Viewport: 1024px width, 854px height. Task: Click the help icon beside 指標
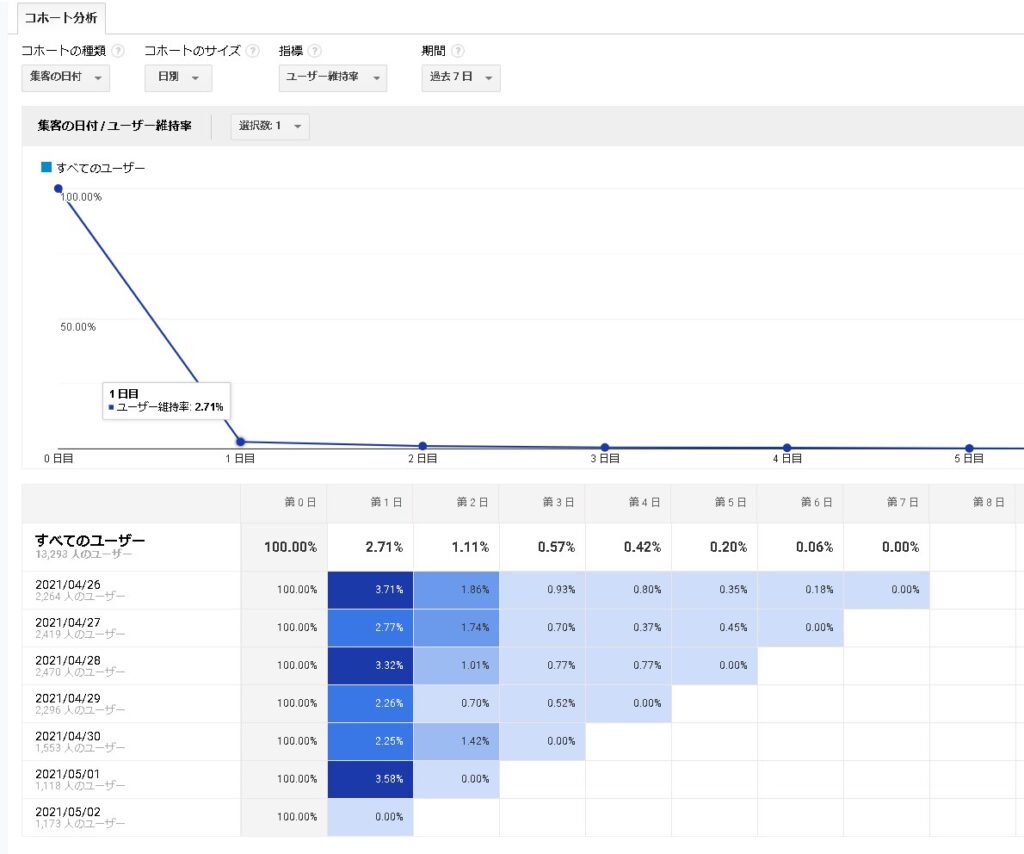pos(315,51)
